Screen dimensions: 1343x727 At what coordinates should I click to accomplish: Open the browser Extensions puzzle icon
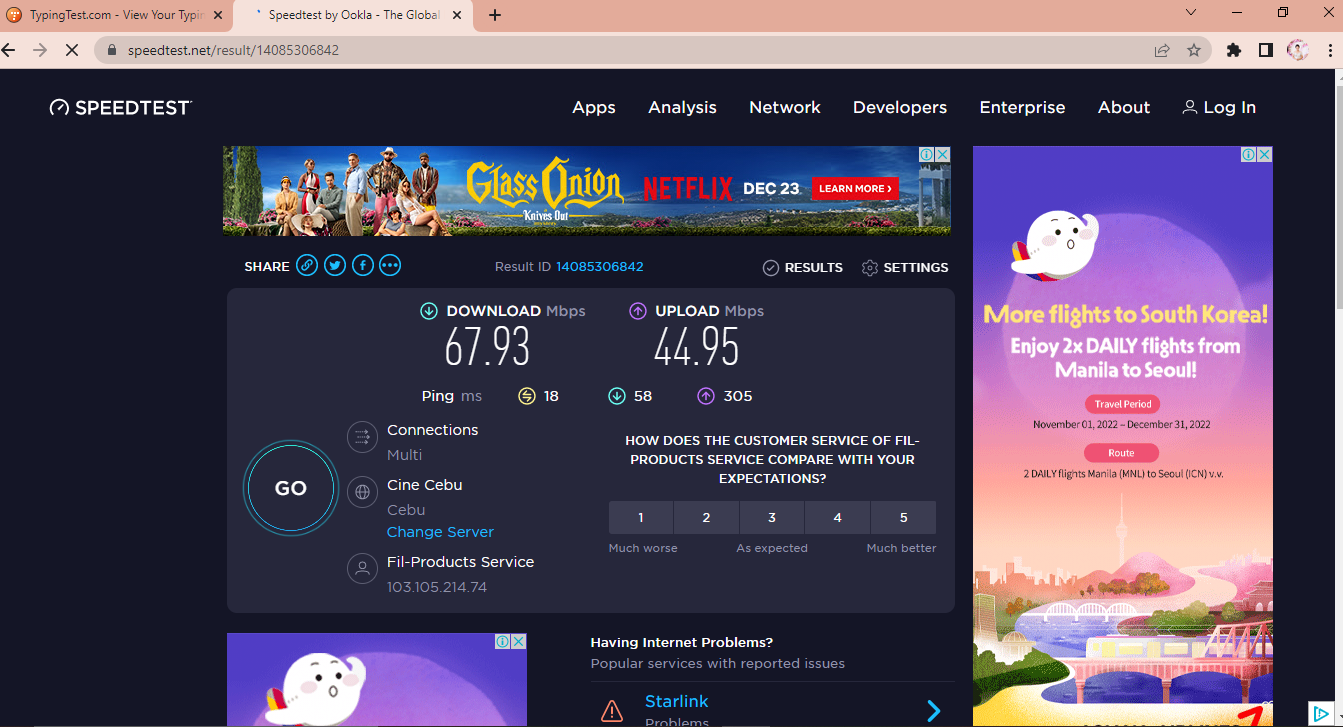(x=1234, y=50)
